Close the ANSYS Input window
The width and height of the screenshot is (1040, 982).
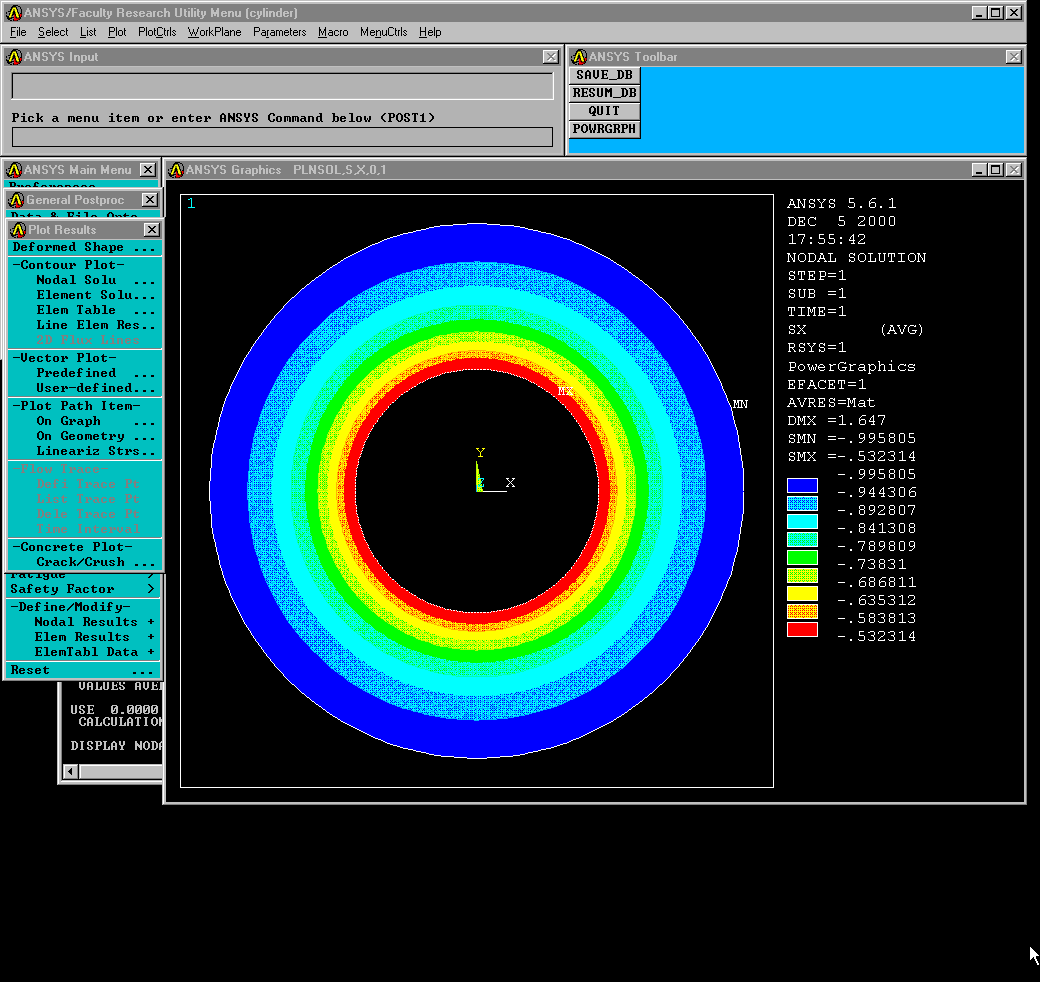[x=551, y=57]
